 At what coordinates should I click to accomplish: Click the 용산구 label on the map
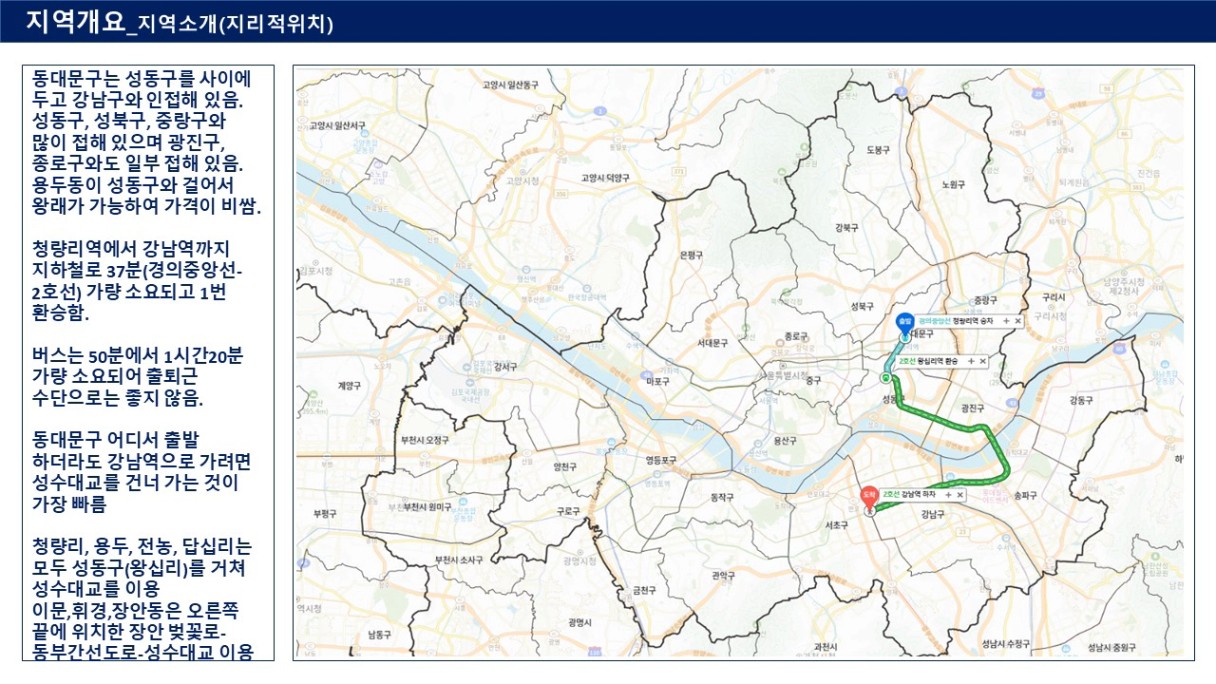(x=785, y=441)
